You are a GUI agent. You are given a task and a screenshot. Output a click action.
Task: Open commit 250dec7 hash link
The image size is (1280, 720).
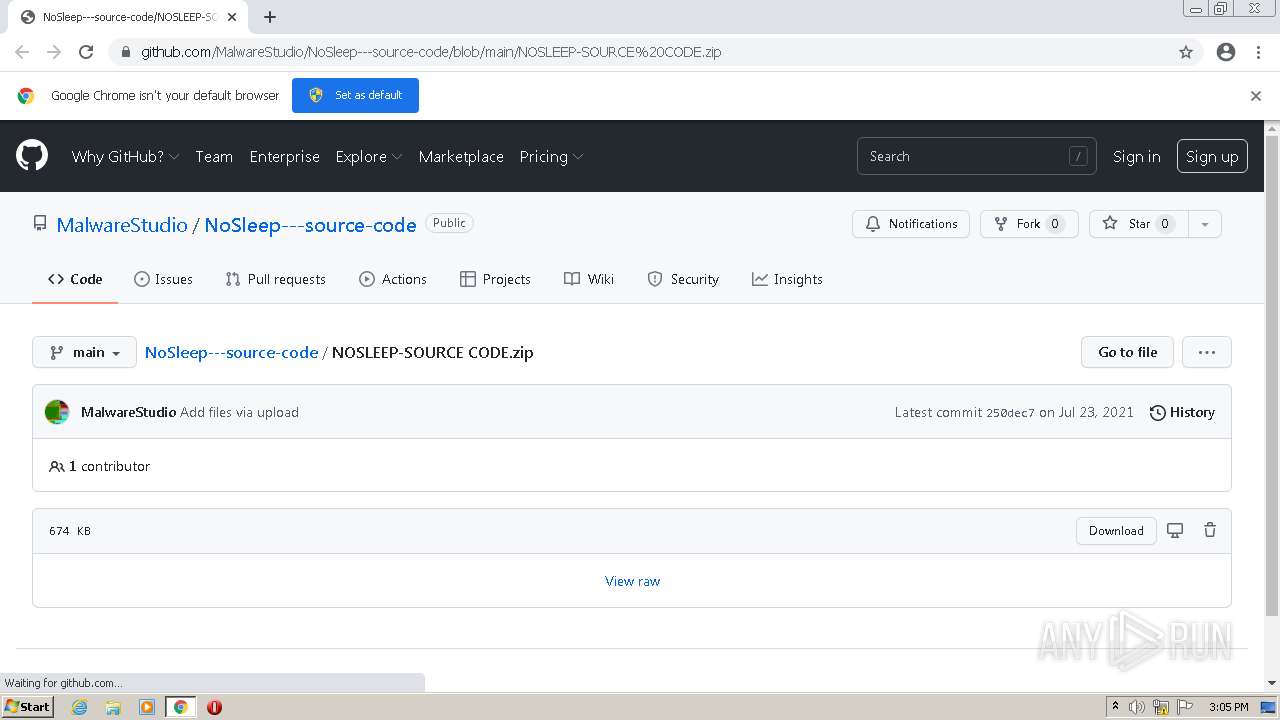(x=1010, y=412)
